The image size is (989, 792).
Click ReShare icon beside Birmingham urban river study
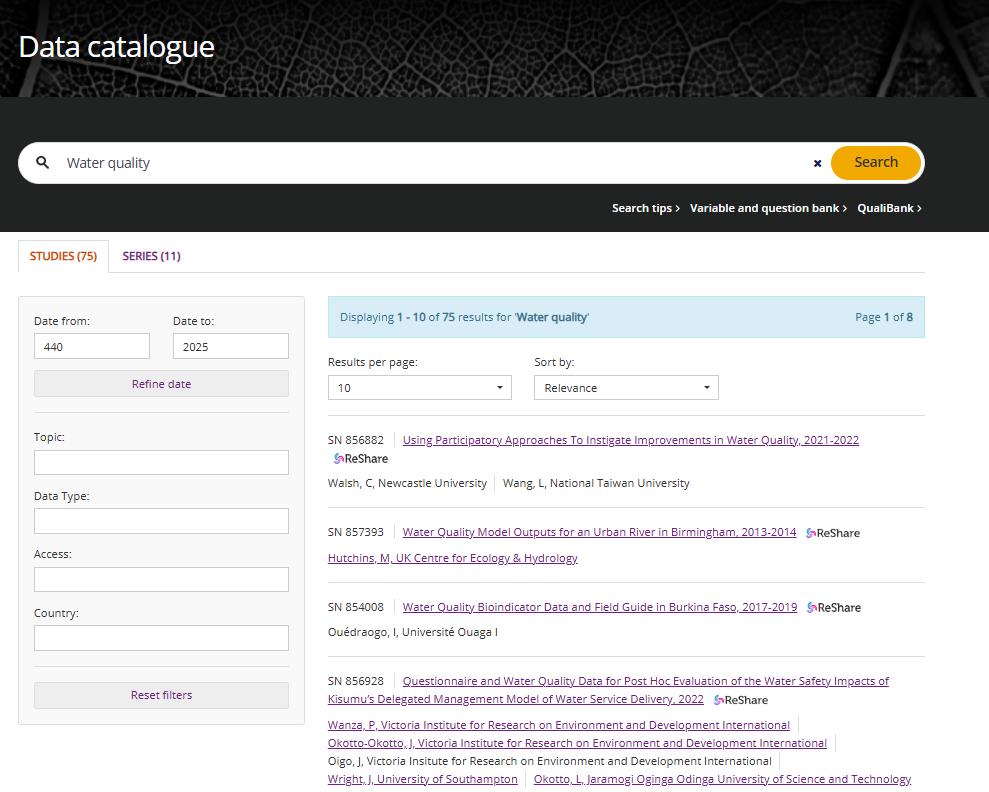(833, 533)
